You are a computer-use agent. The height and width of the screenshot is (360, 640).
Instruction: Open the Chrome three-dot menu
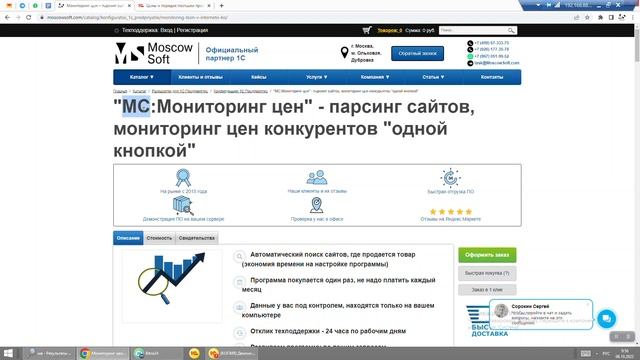click(633, 18)
